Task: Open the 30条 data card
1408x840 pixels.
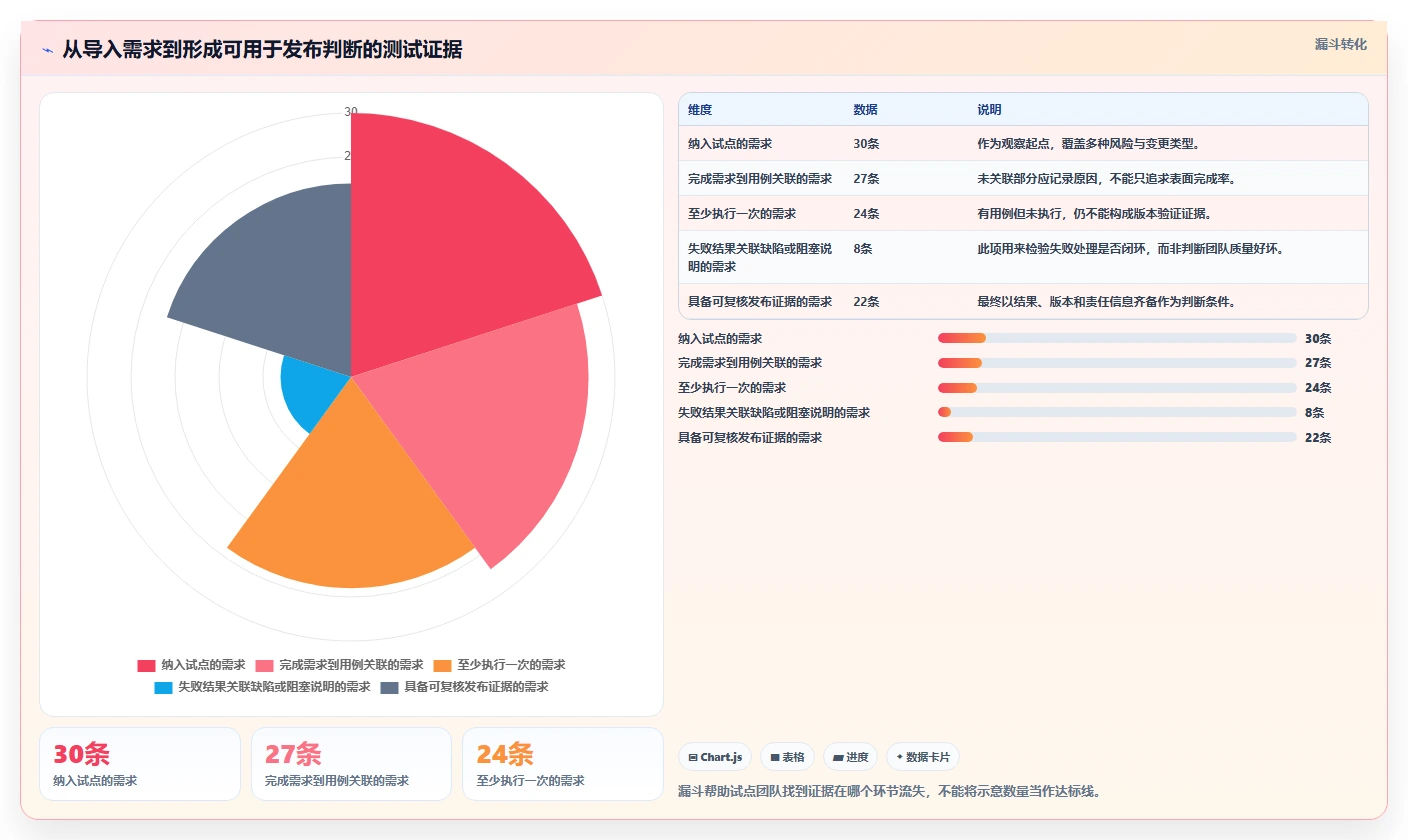Action: 140,764
